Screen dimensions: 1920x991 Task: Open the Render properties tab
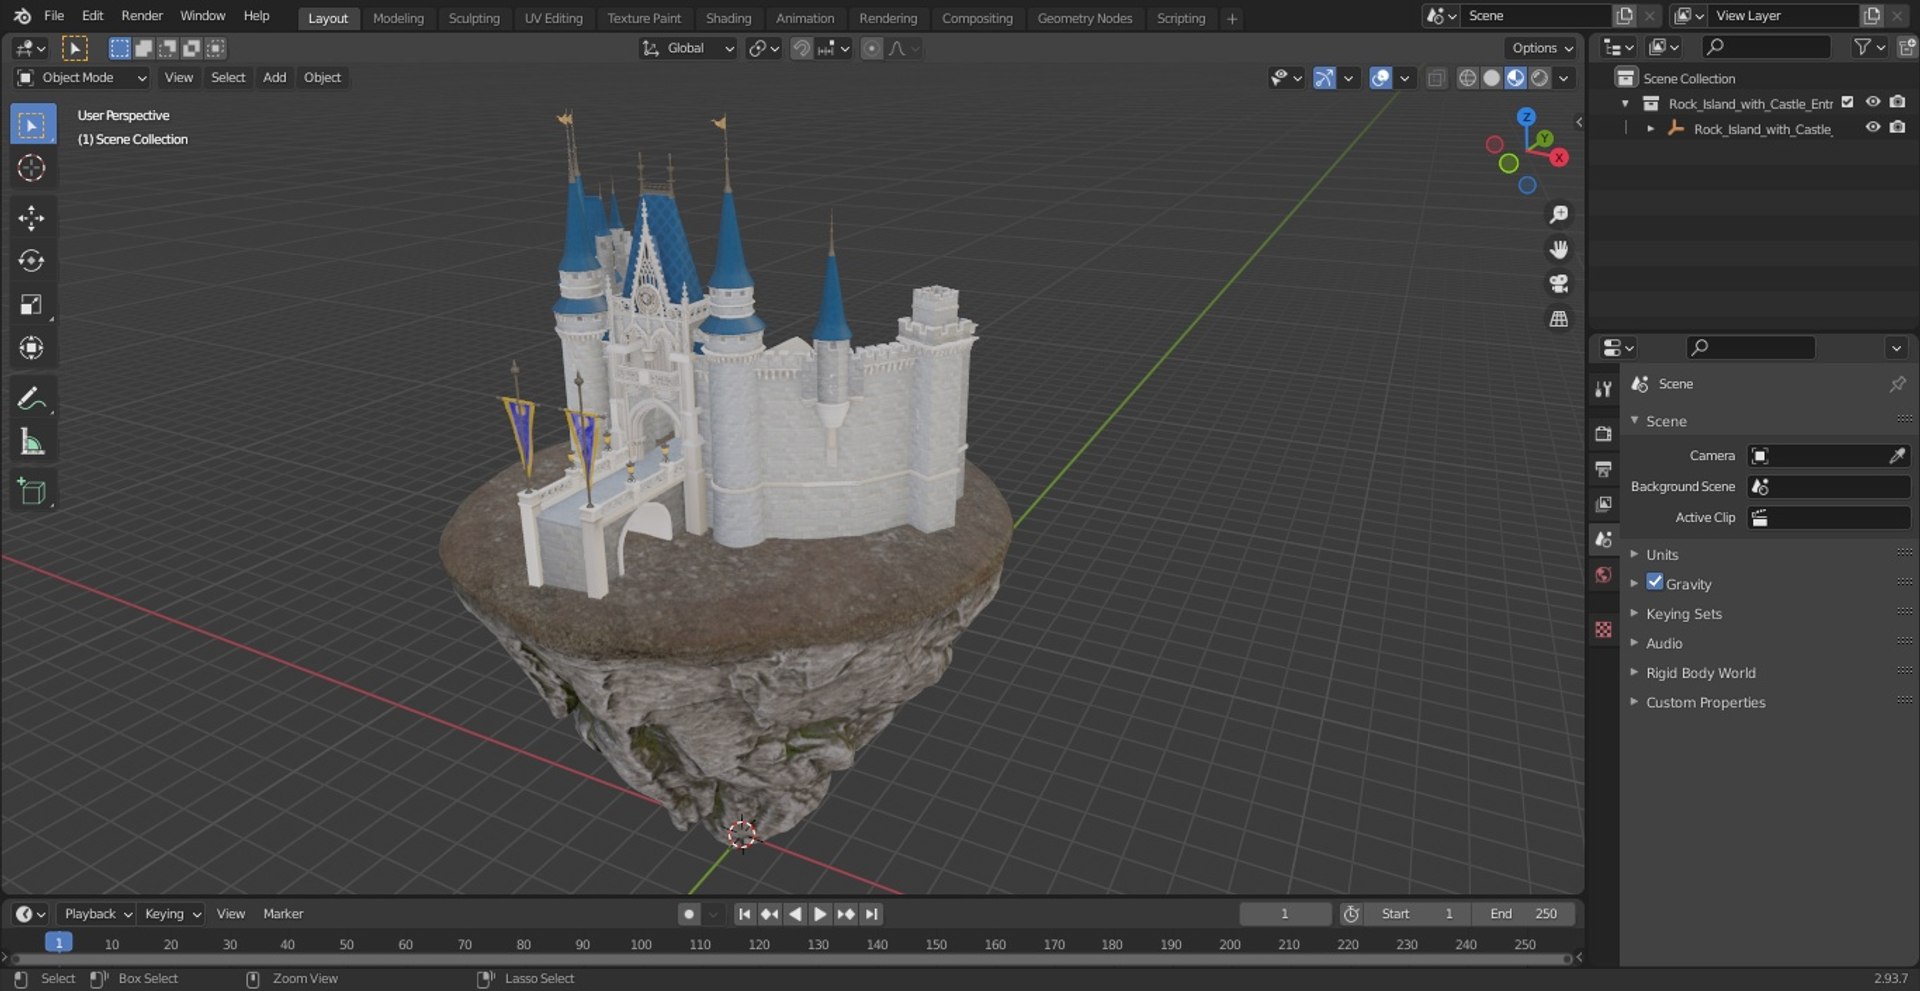(x=1603, y=434)
